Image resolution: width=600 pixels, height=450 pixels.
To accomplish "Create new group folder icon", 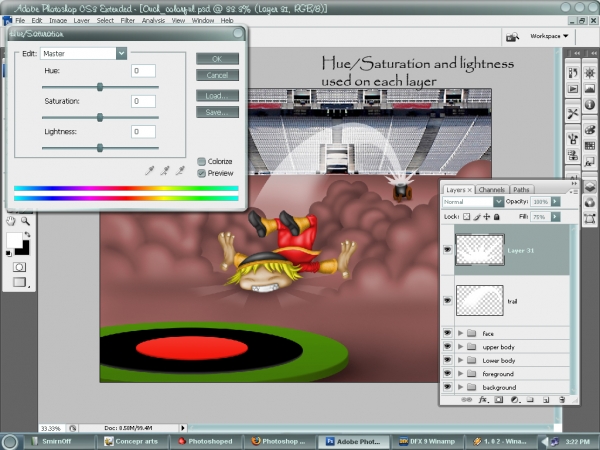I will tap(530, 399).
